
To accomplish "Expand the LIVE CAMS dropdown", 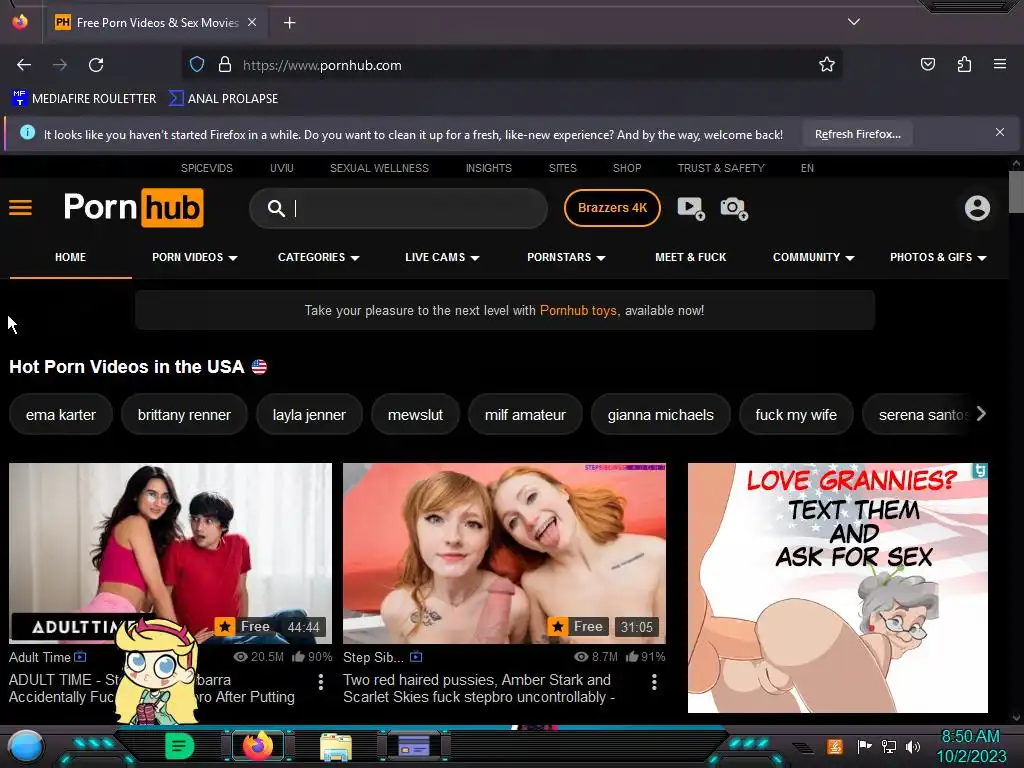I will 442,257.
